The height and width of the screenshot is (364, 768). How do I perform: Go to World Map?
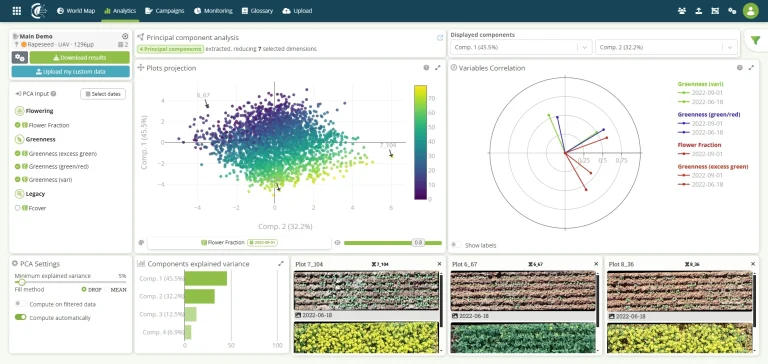click(x=76, y=11)
